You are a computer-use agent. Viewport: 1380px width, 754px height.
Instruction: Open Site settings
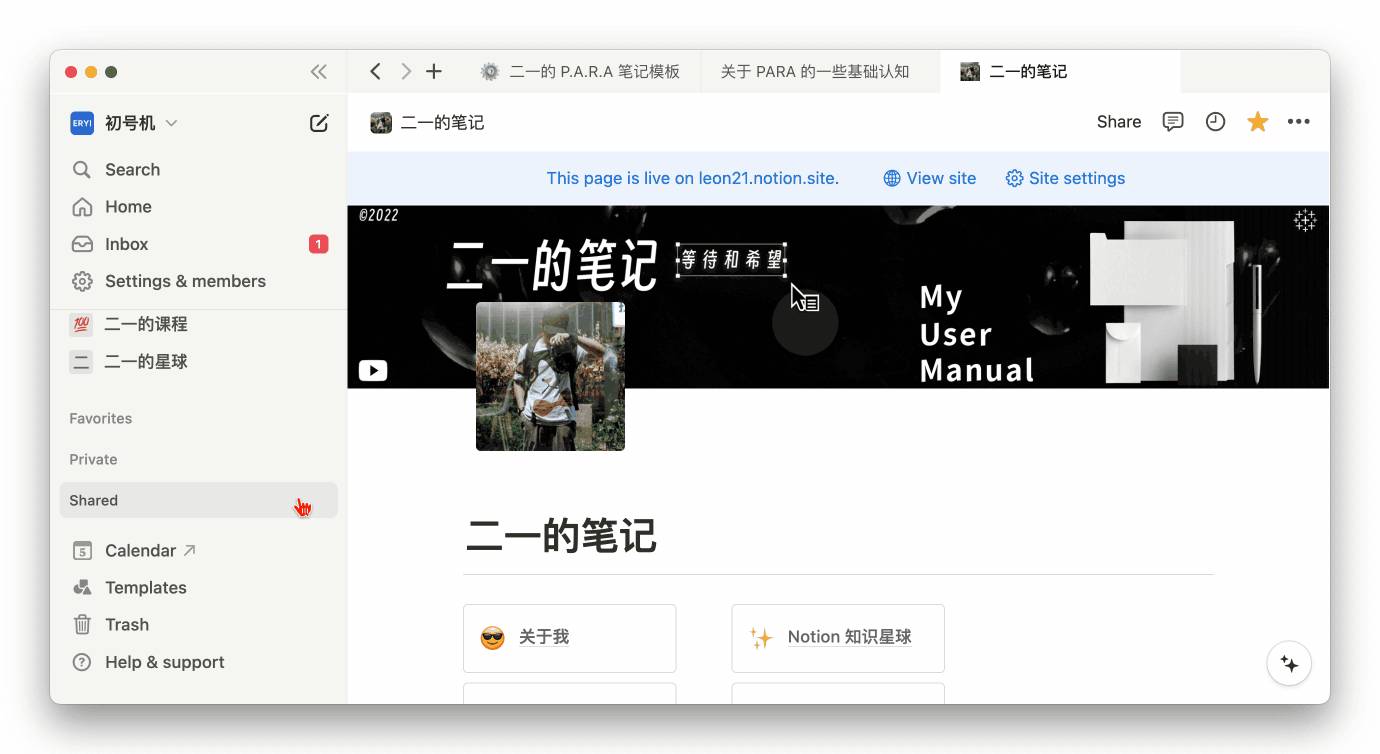1065,178
